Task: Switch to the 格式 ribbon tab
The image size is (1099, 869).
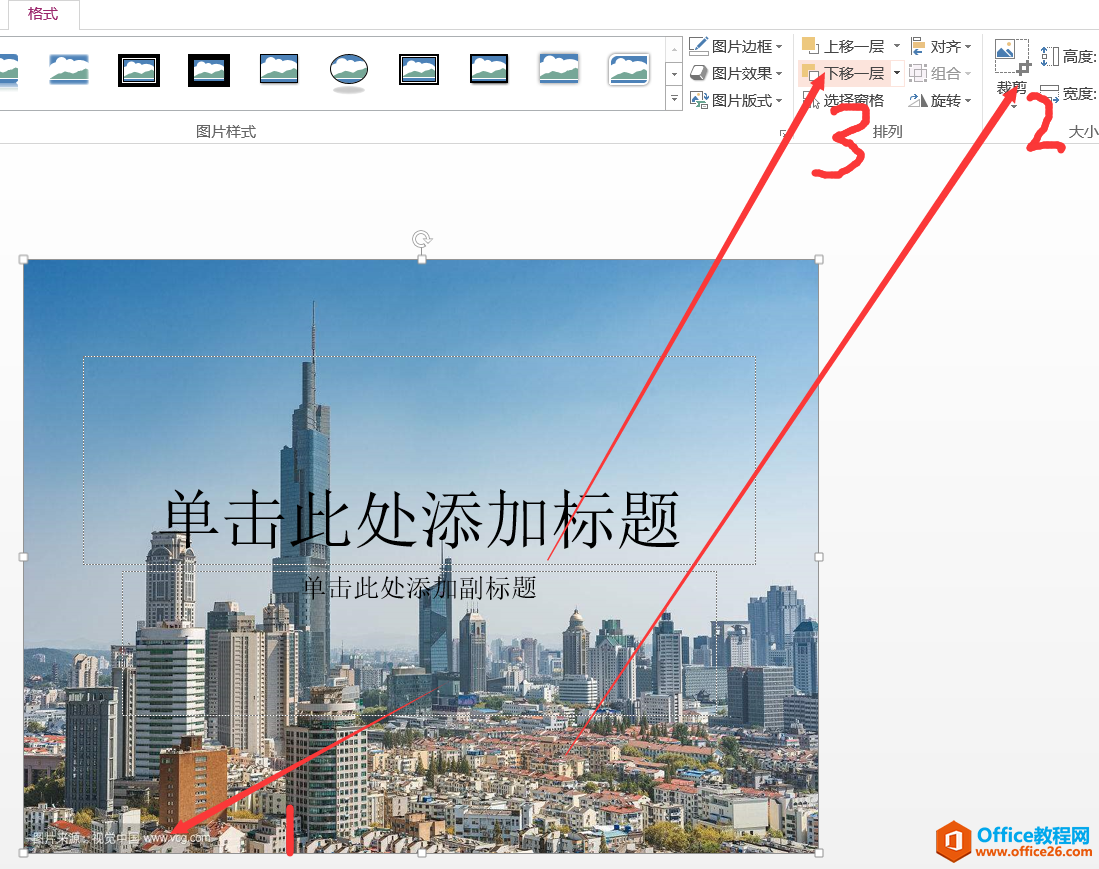Action: 44,15
